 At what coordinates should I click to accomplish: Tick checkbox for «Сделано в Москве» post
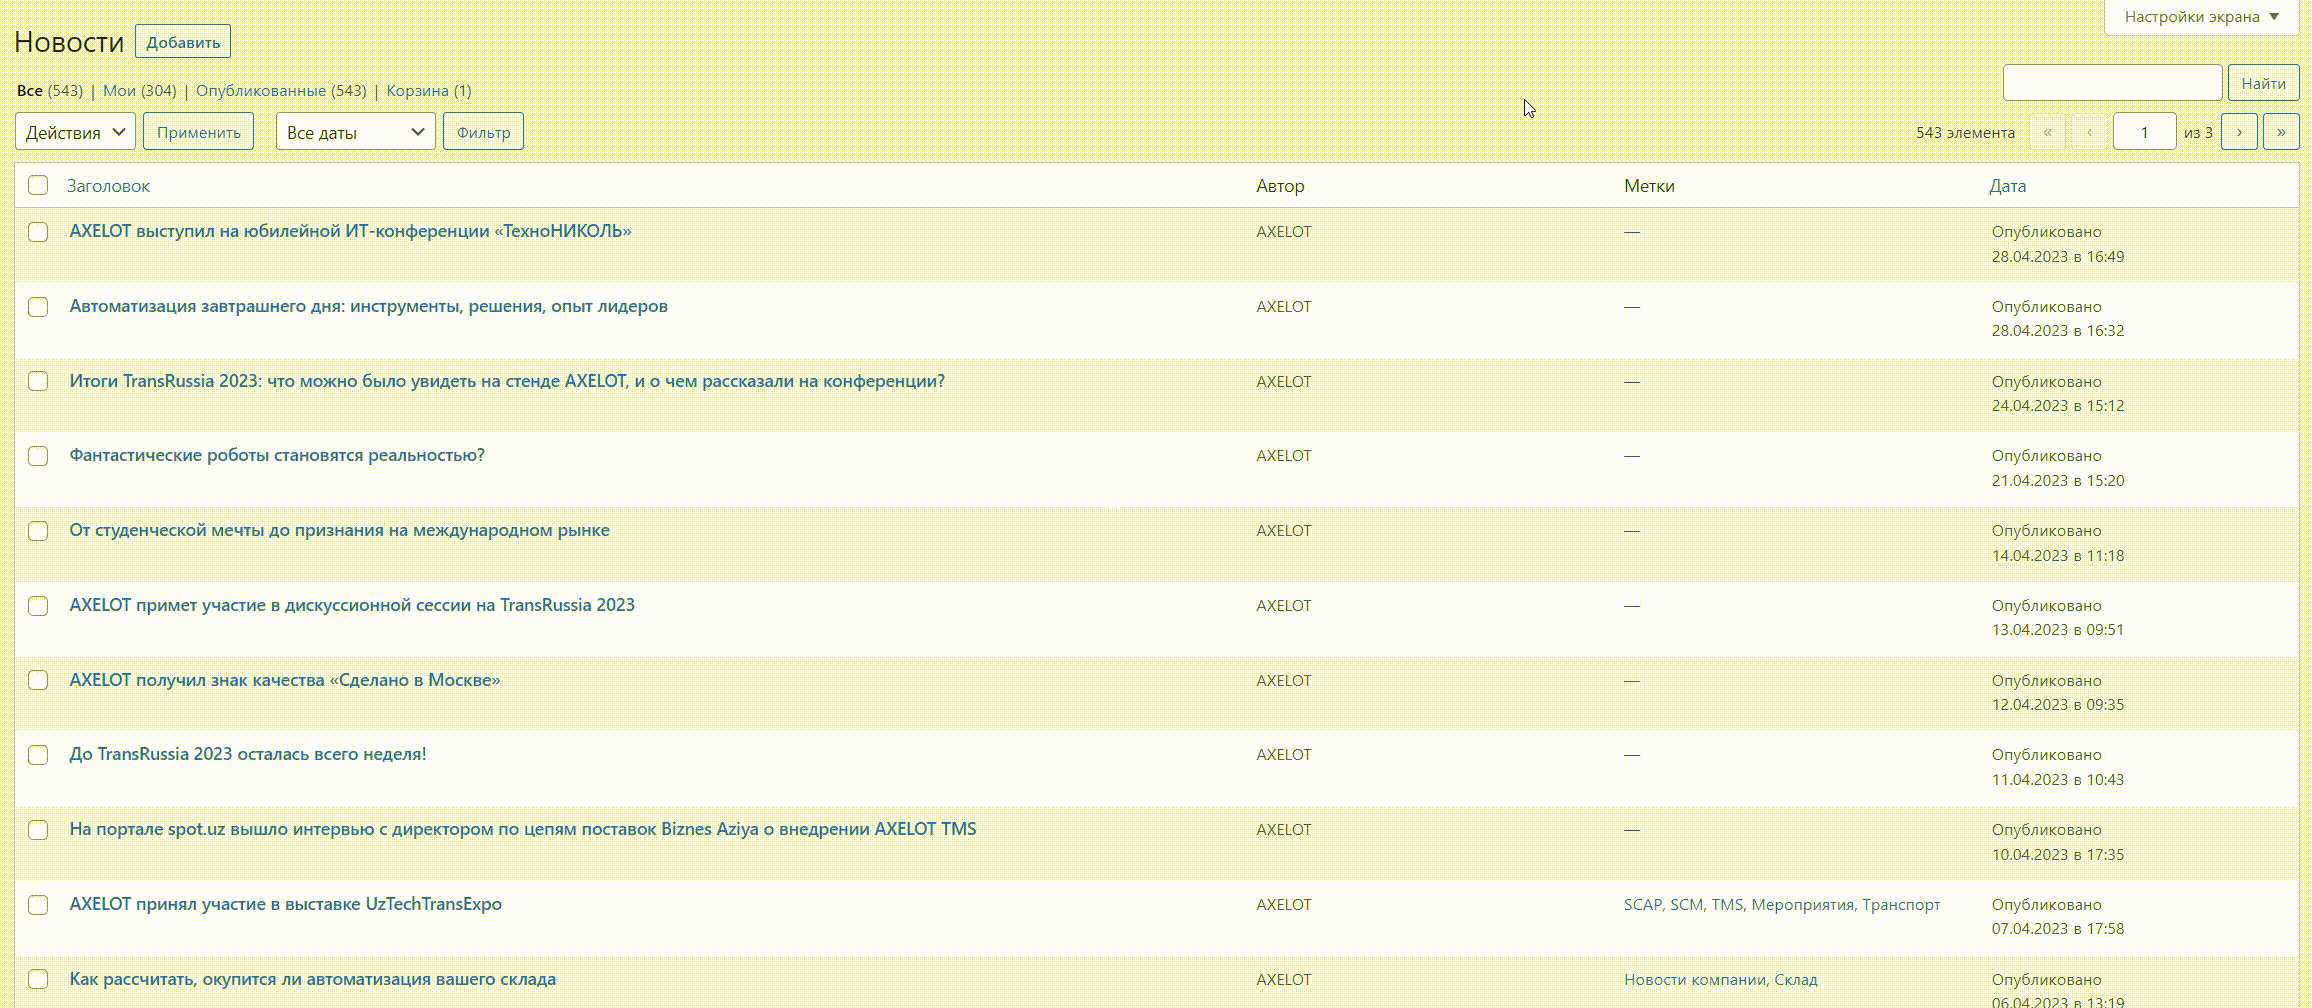tap(38, 680)
